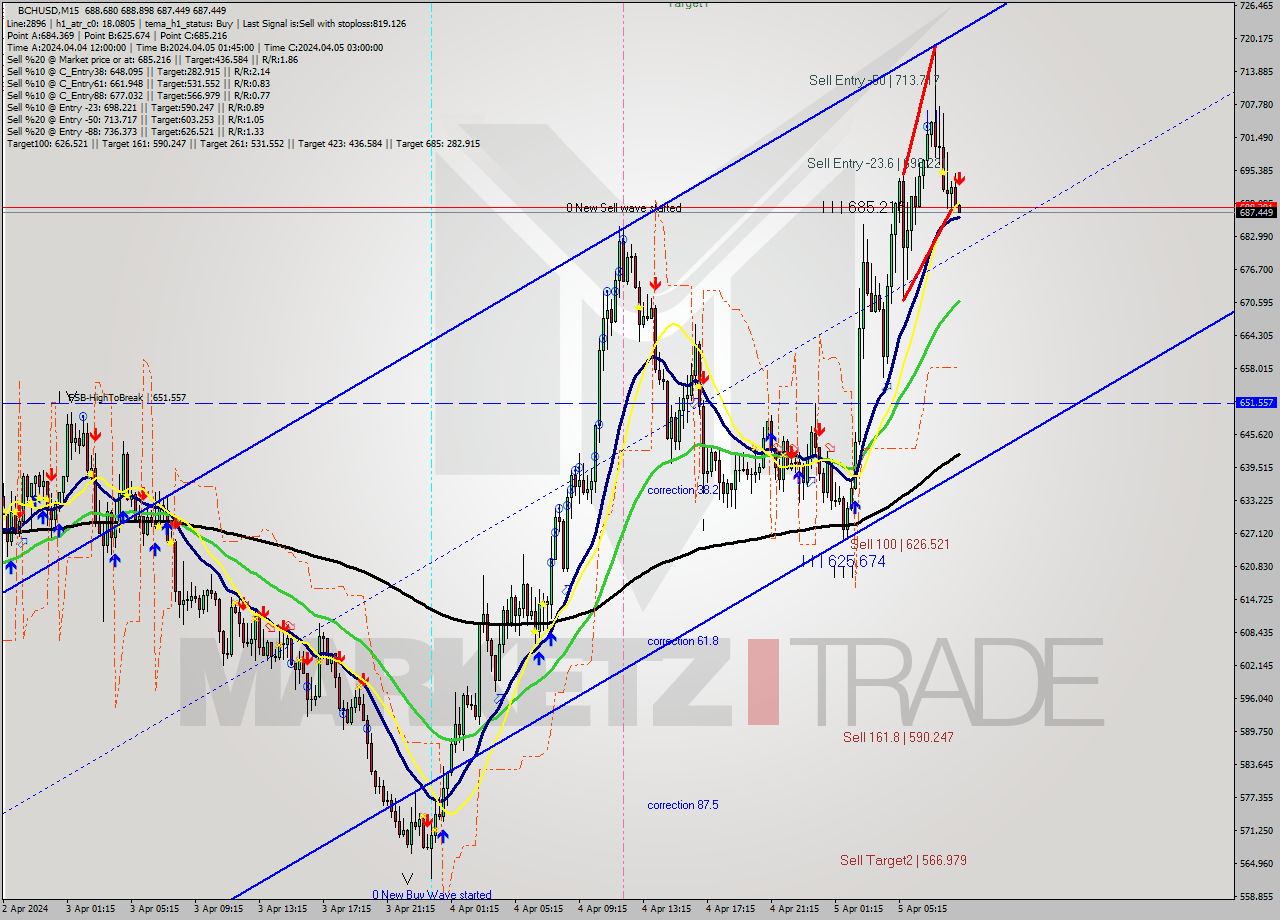Image resolution: width=1280 pixels, height=920 pixels.
Task: Select the '3 Apr 09:15' time axis label
Action: pyautogui.click(x=218, y=910)
